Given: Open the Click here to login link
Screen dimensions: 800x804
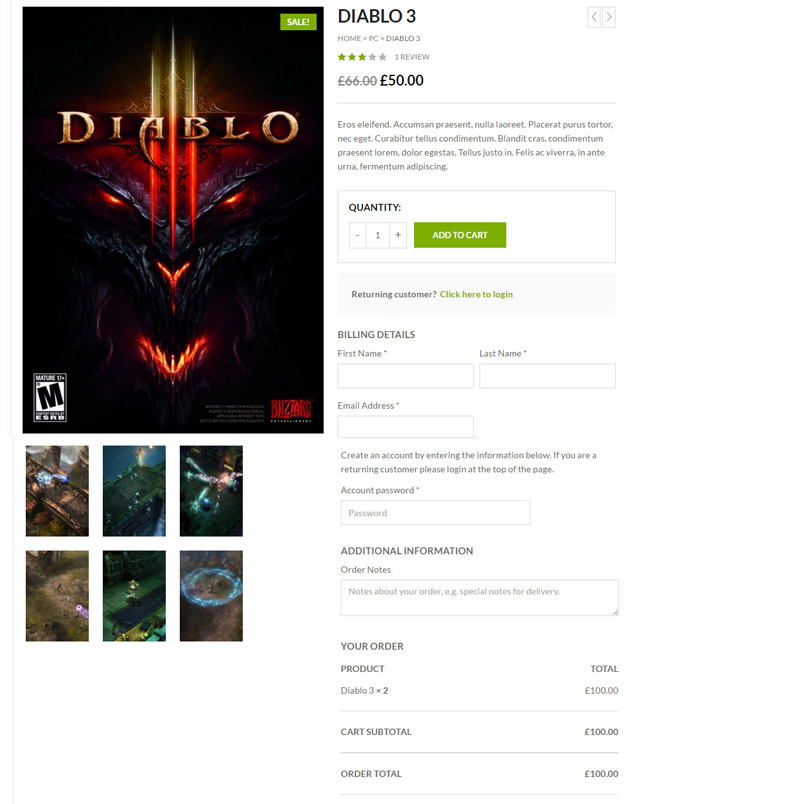Looking at the screenshot, I should [x=476, y=294].
